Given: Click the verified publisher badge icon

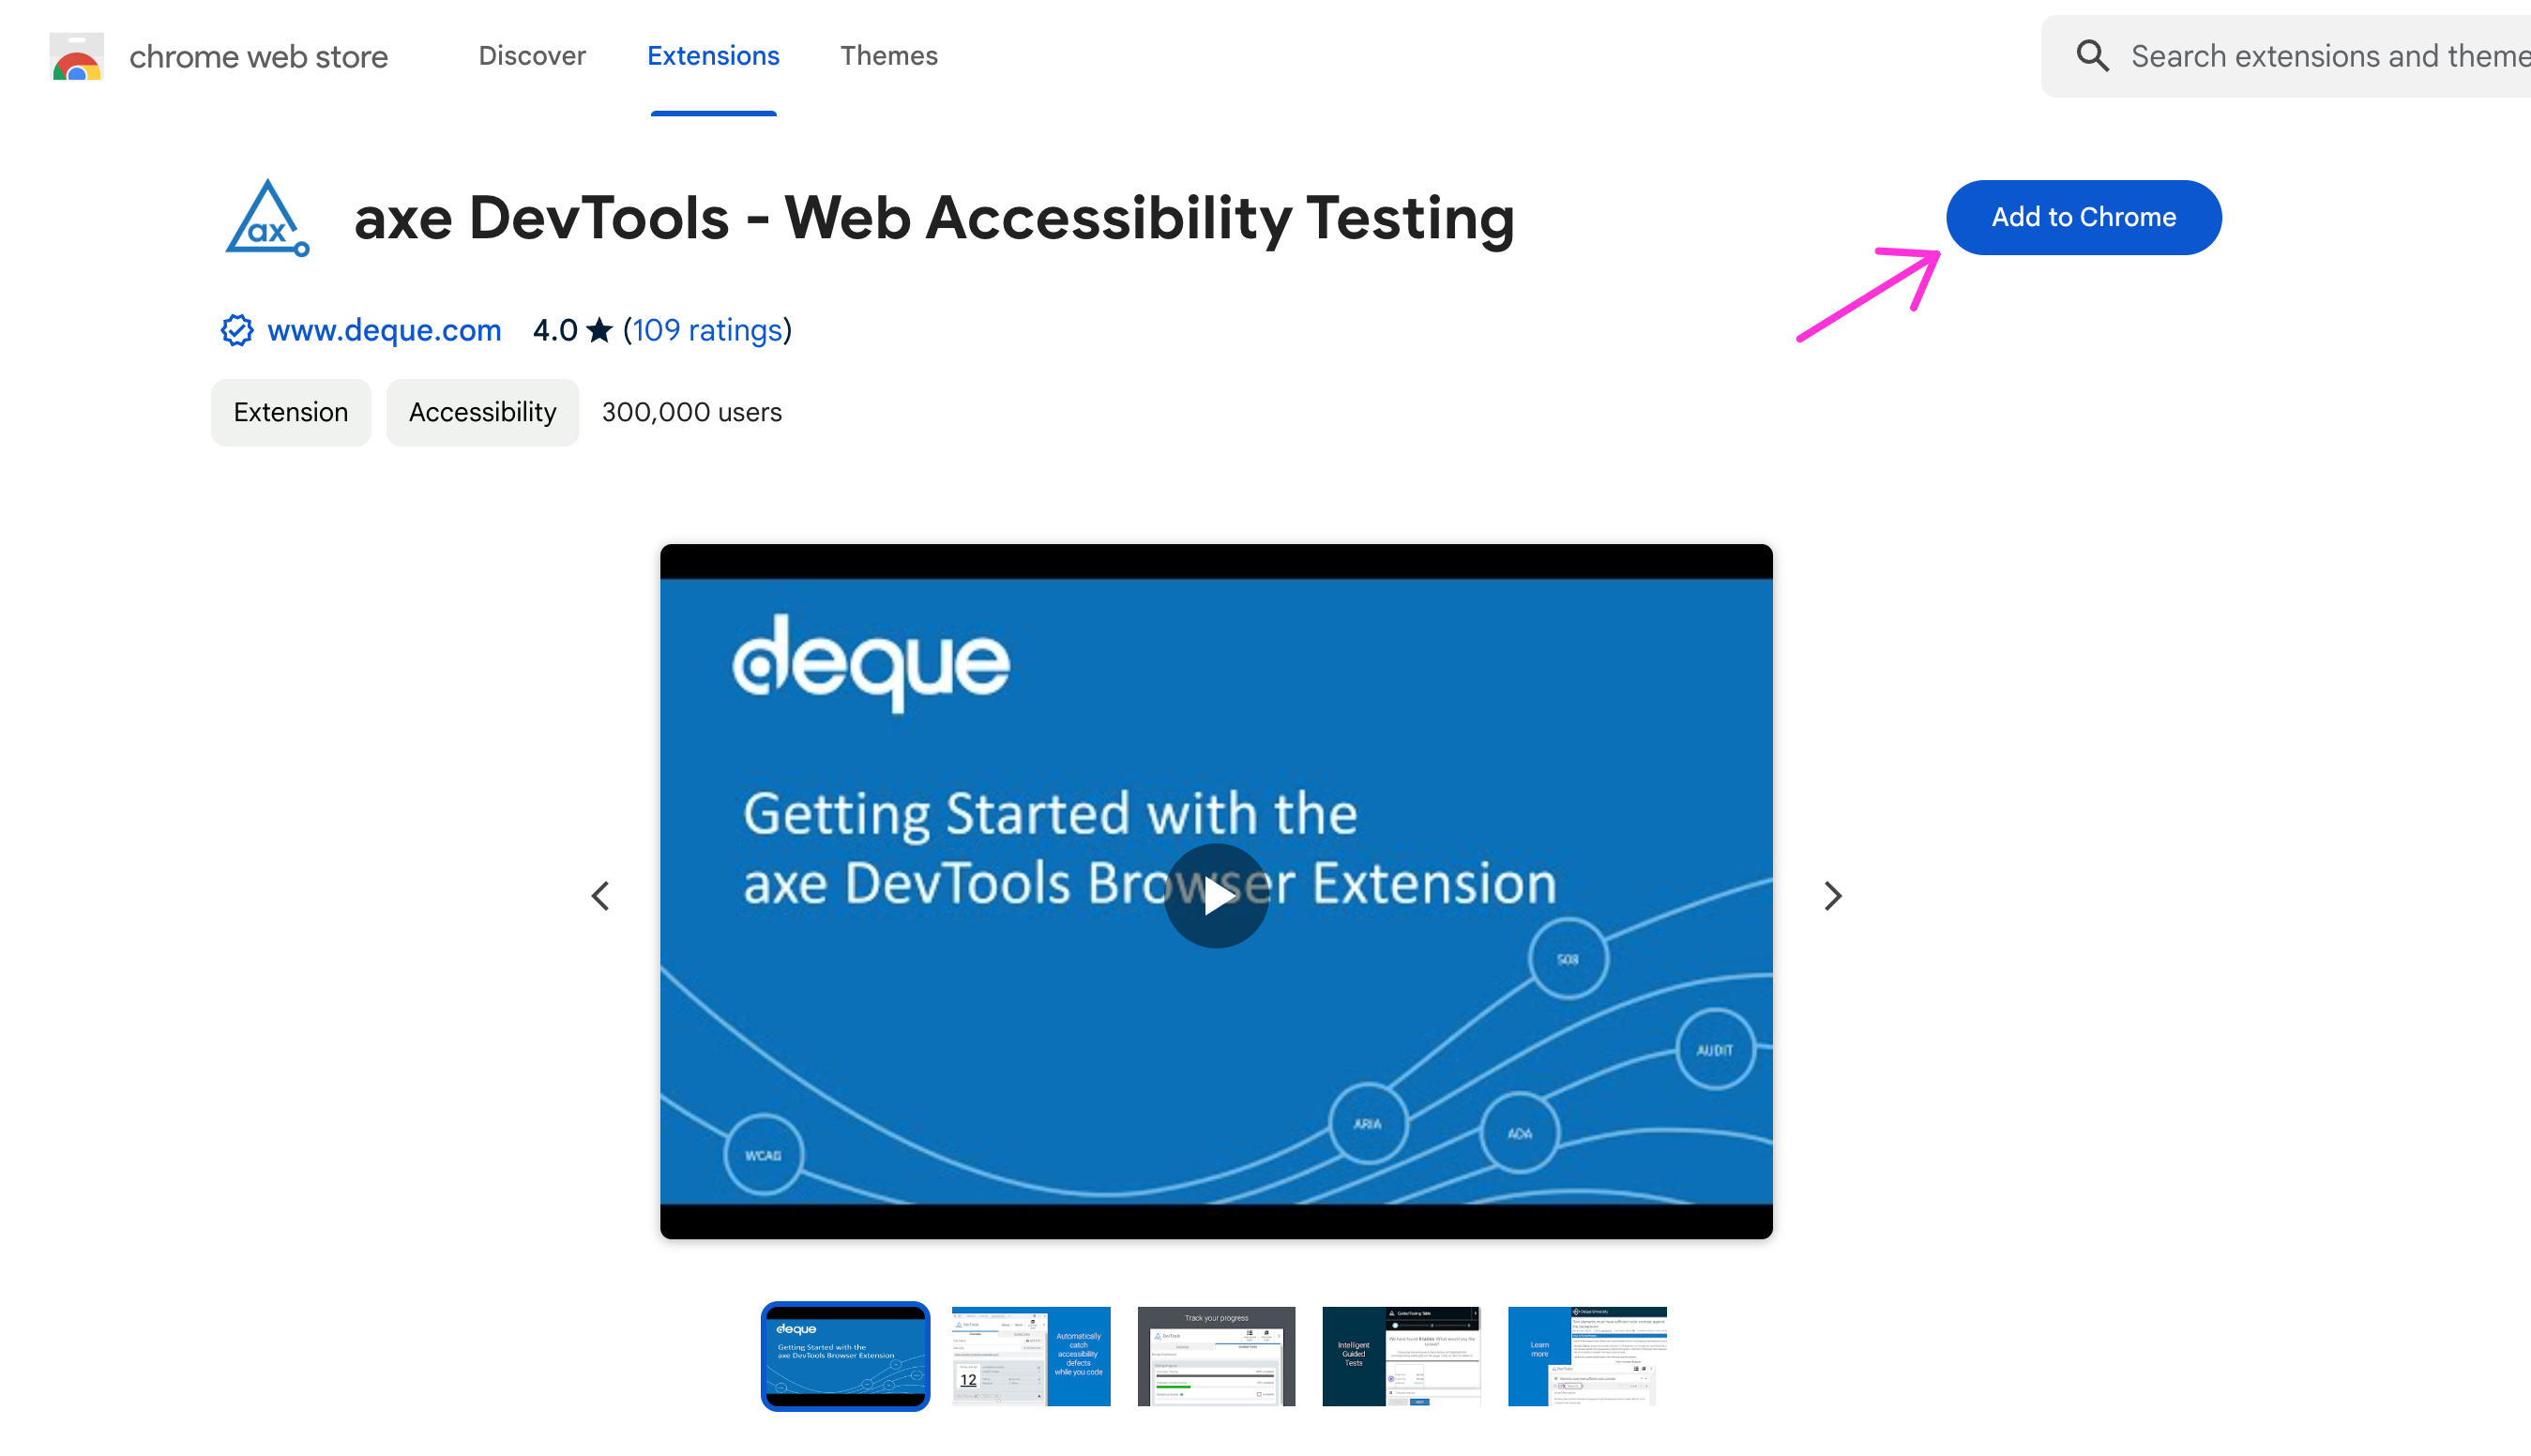Looking at the screenshot, I should tap(237, 330).
